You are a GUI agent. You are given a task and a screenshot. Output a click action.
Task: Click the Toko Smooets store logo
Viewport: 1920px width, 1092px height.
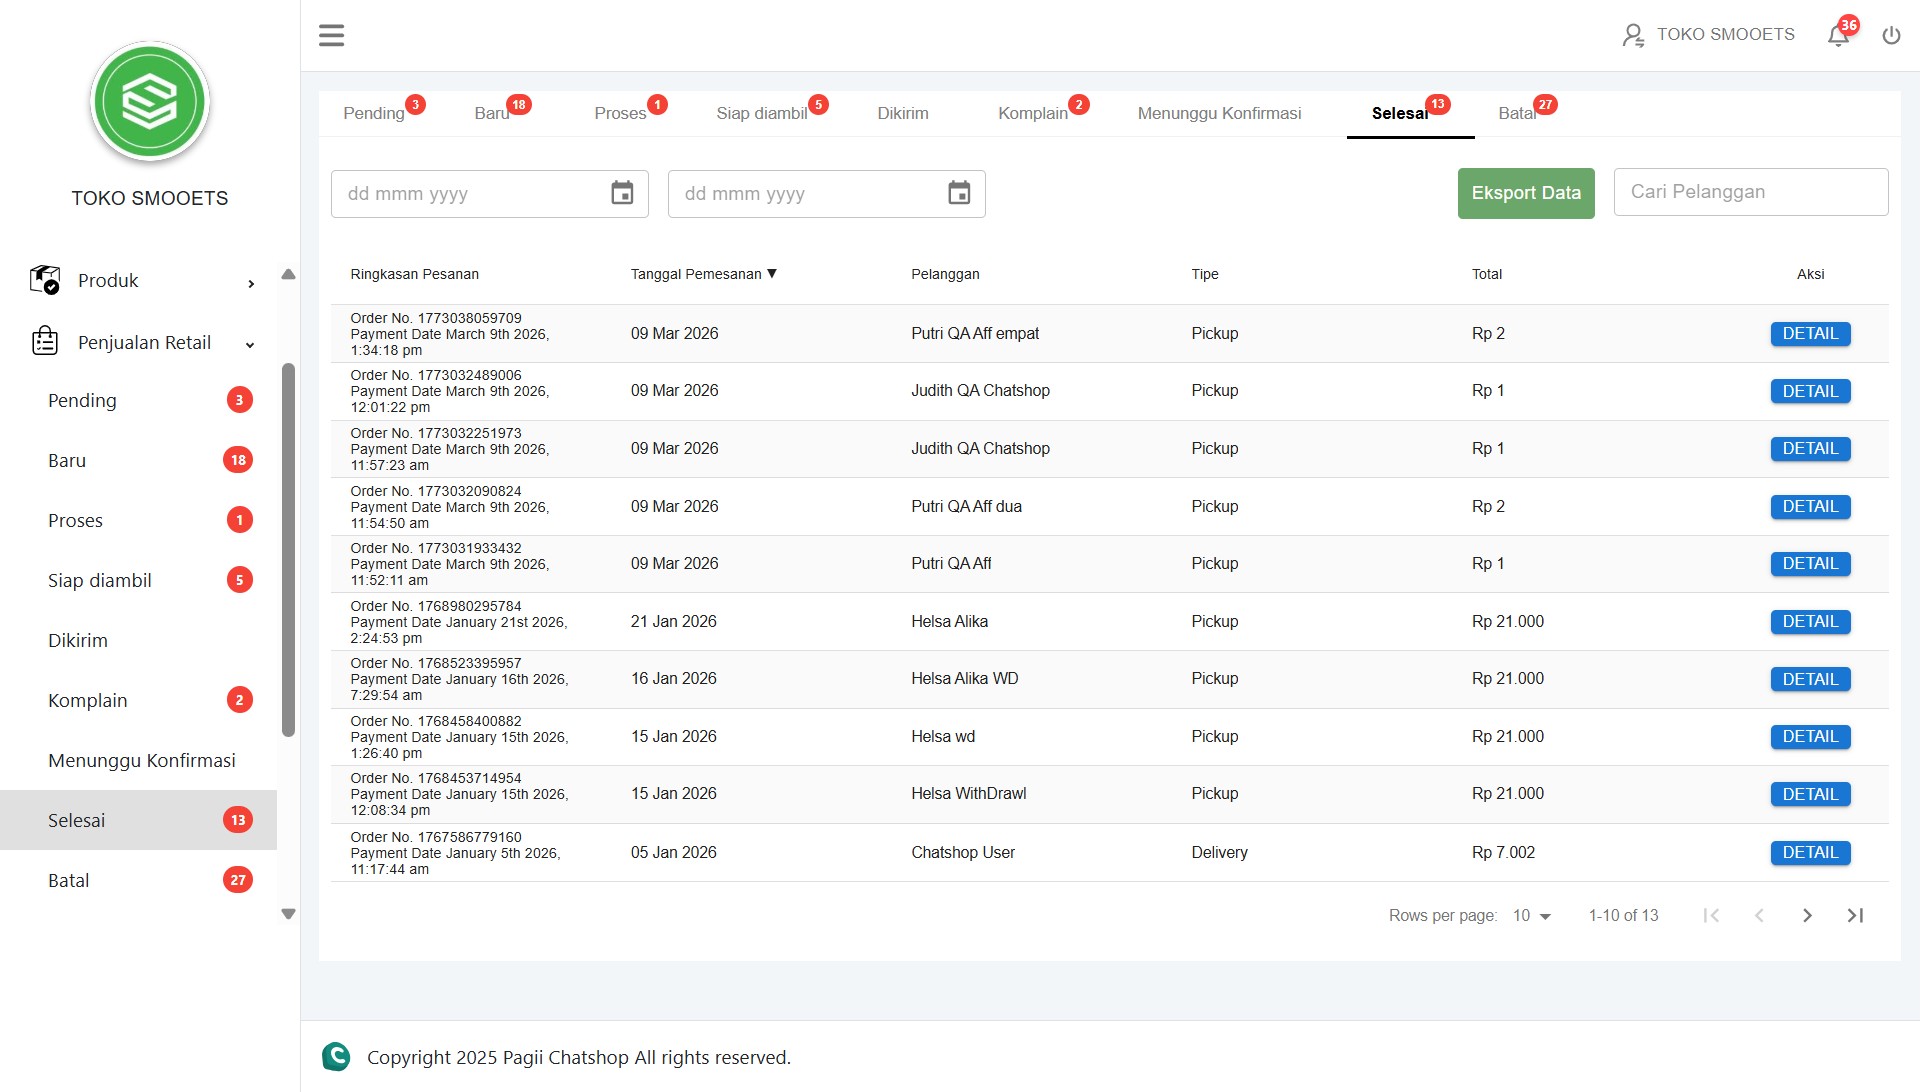tap(150, 102)
